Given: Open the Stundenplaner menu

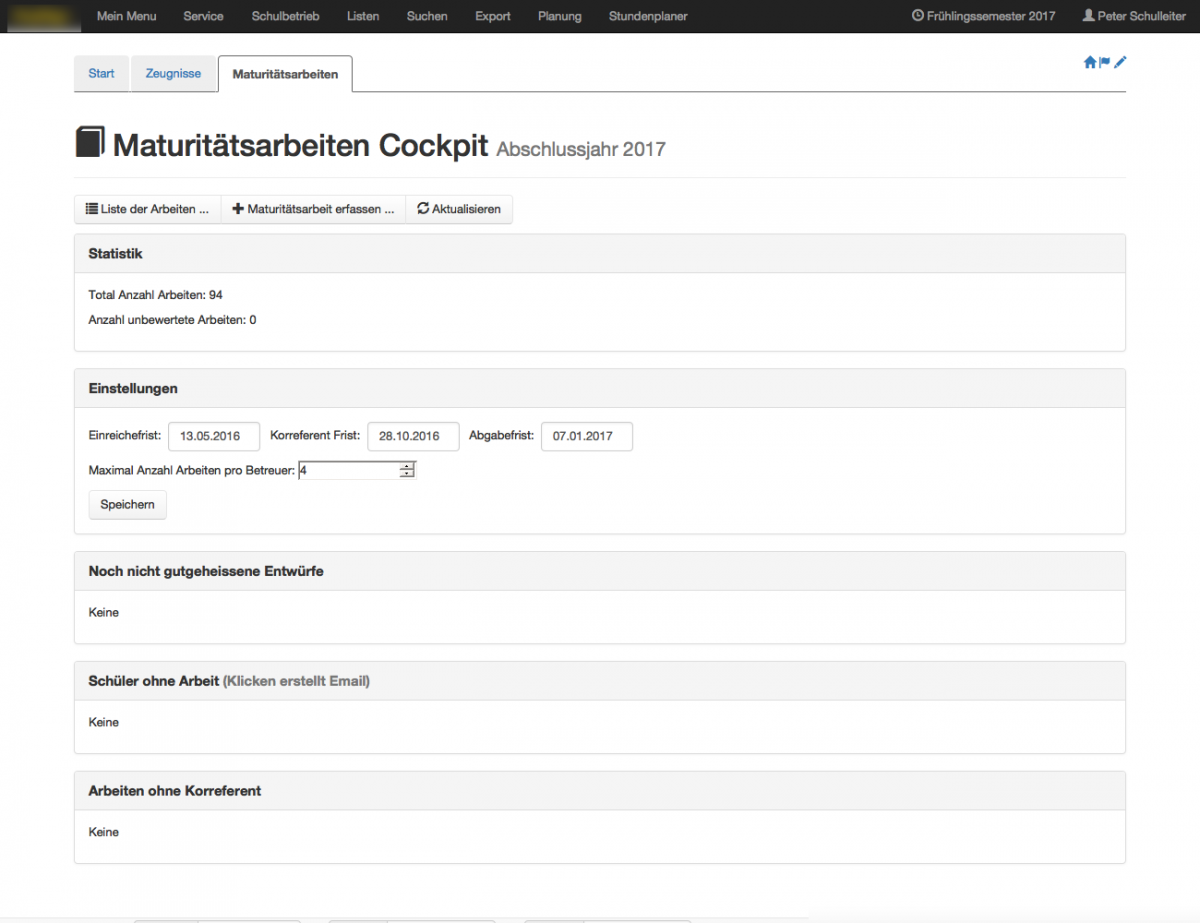Looking at the screenshot, I should pyautogui.click(x=648, y=16).
